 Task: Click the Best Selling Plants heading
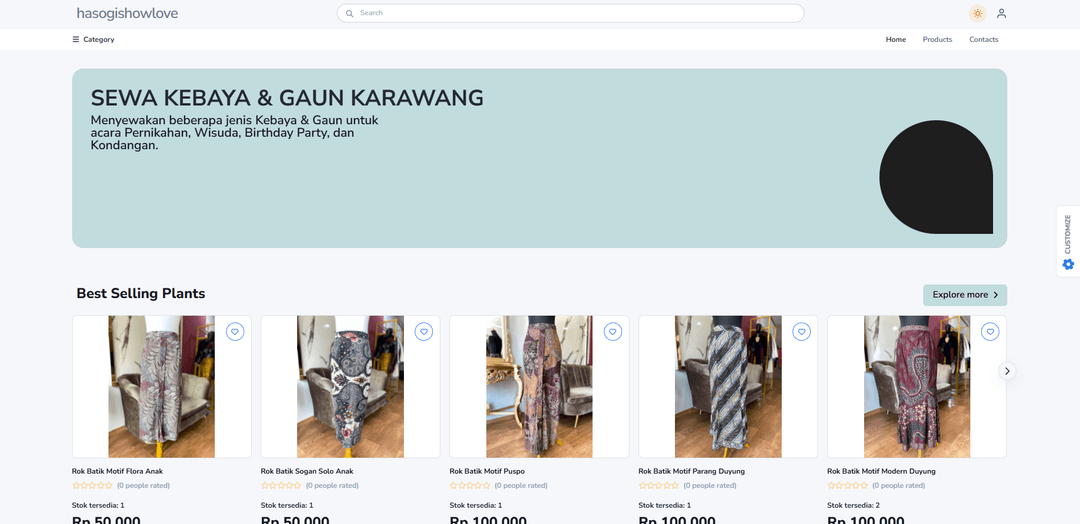(141, 293)
